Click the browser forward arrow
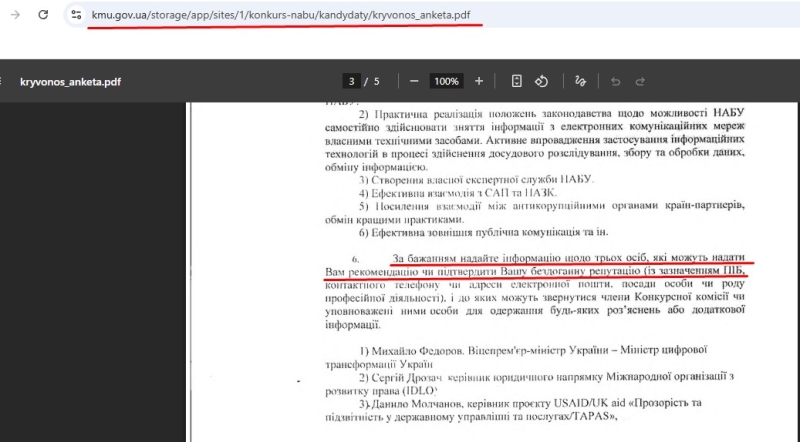800x442 pixels. pyautogui.click(x=15, y=15)
